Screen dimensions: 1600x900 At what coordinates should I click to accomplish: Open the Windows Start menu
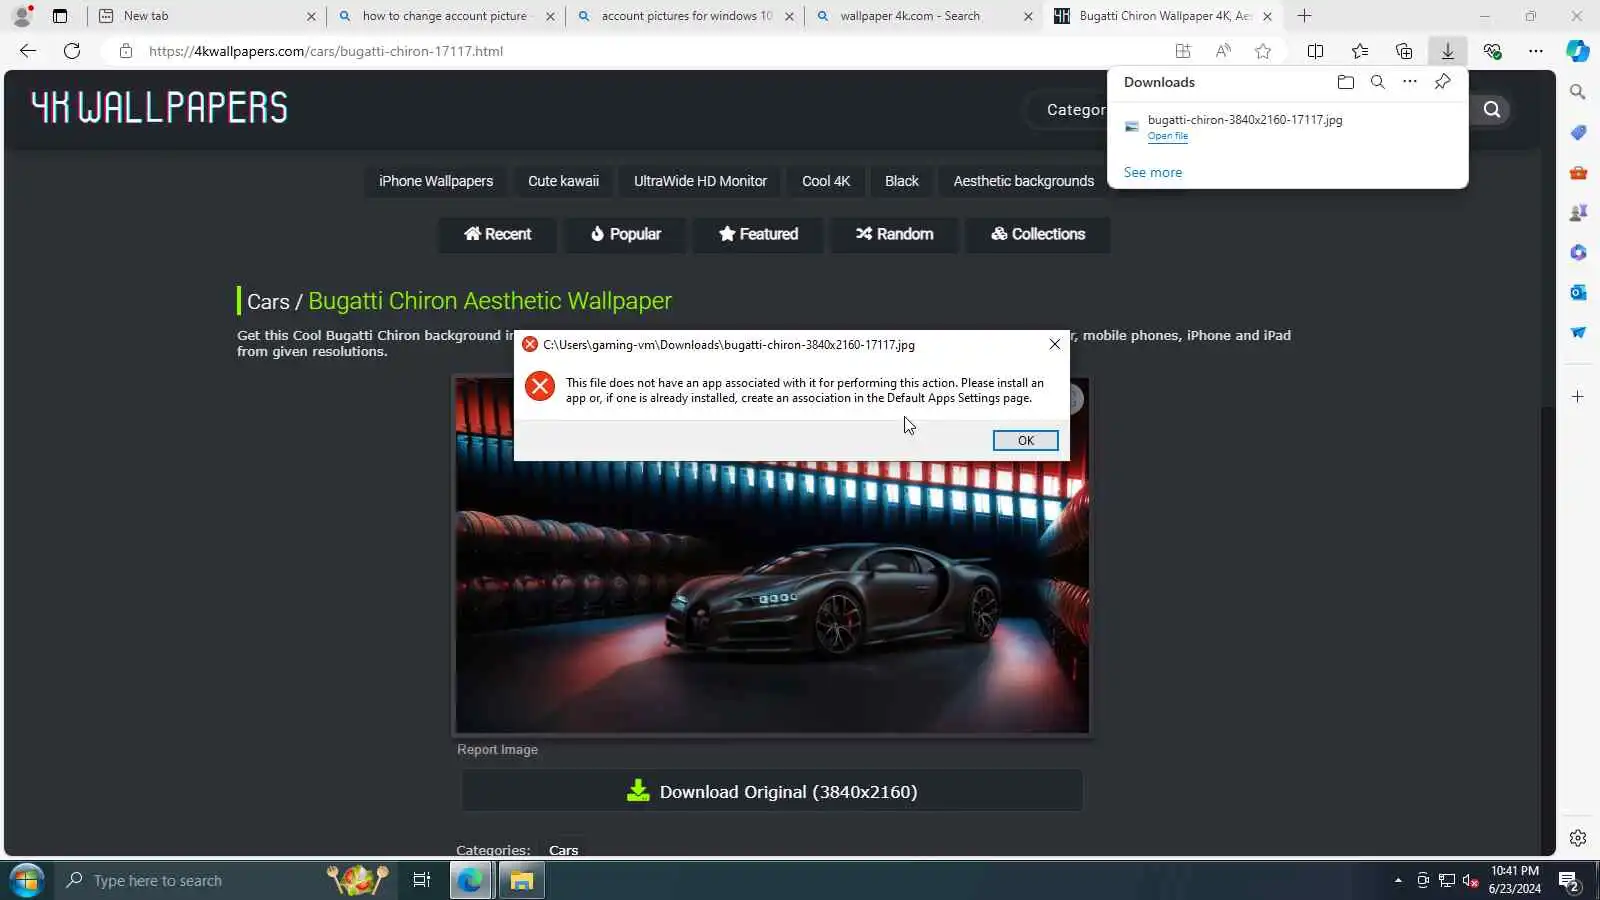(26, 880)
